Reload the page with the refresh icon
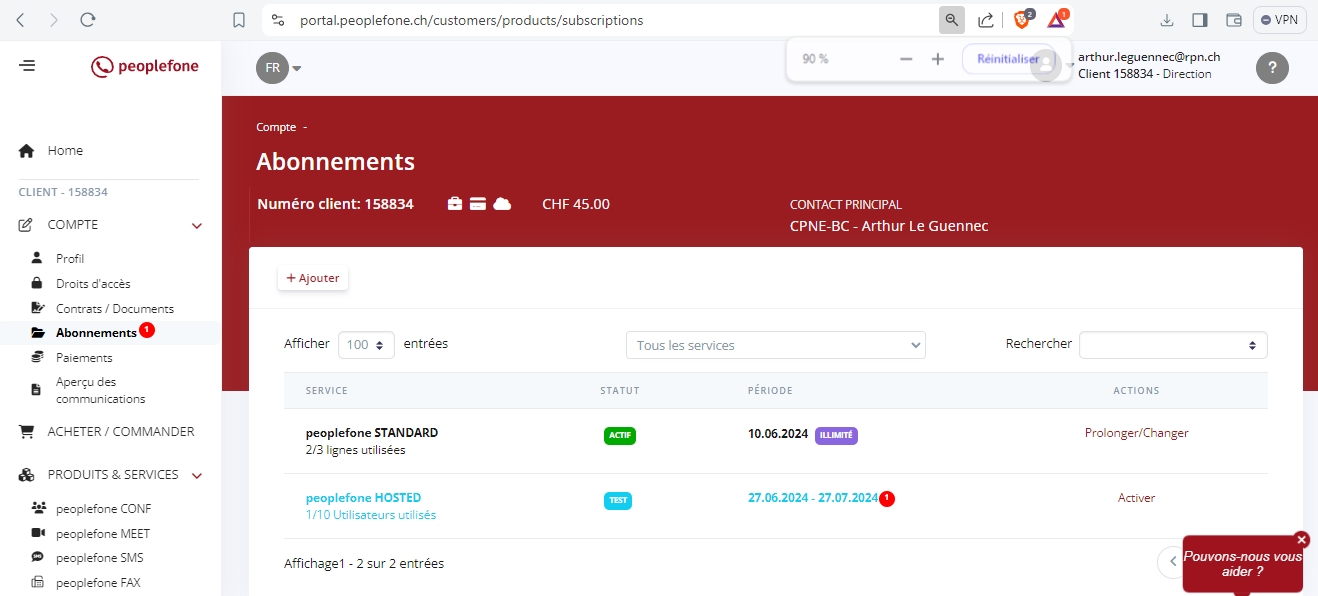 point(87,20)
